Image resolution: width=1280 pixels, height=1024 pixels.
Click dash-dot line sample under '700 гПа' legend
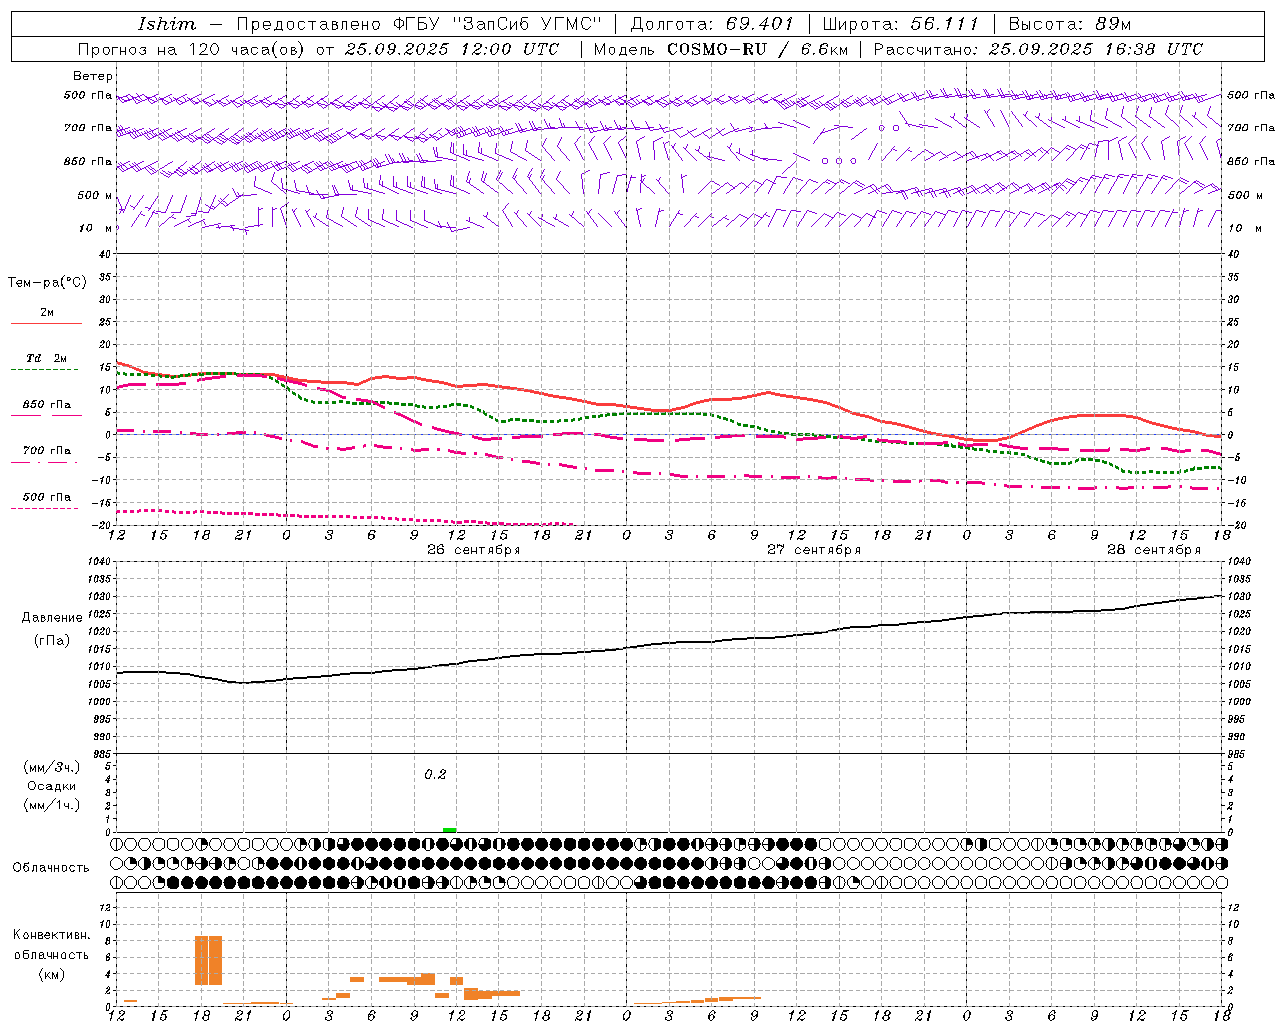click(x=45, y=462)
